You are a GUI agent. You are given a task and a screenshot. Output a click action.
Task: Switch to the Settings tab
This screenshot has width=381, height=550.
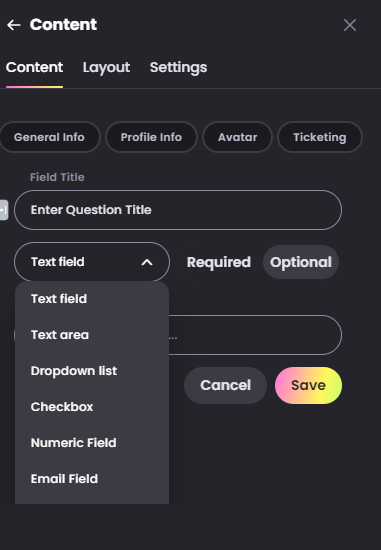[178, 67]
